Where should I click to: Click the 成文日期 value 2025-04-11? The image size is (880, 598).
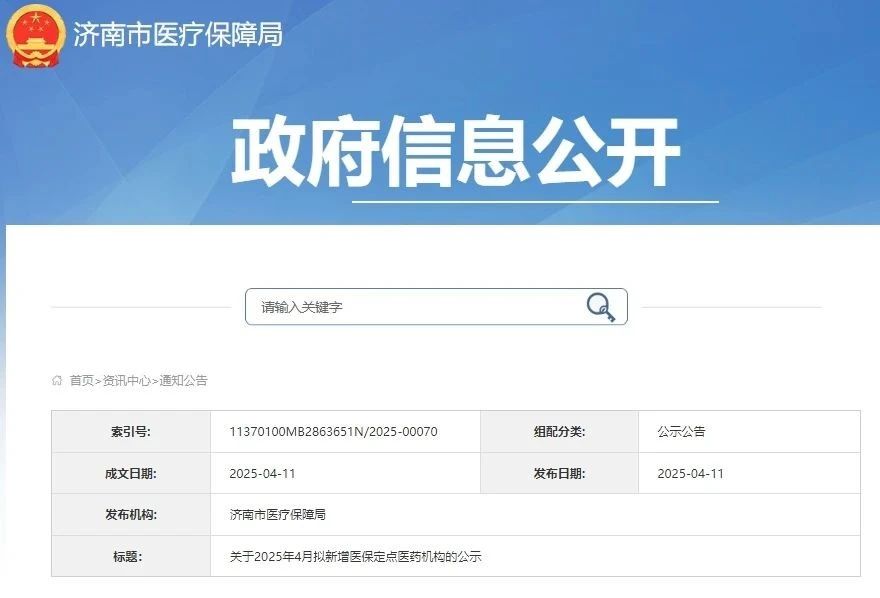tap(262, 473)
